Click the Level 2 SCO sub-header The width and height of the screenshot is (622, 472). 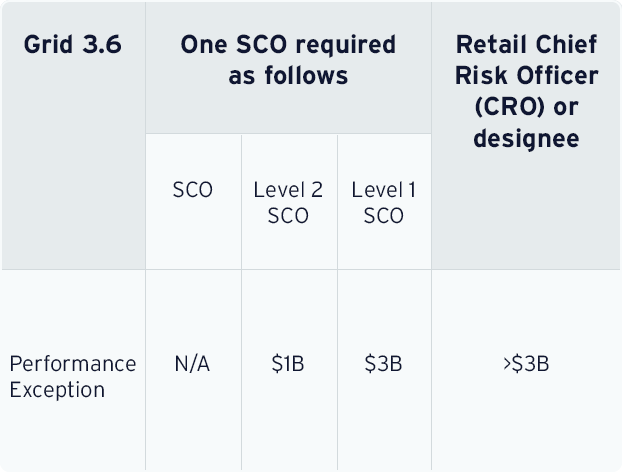[x=288, y=202]
